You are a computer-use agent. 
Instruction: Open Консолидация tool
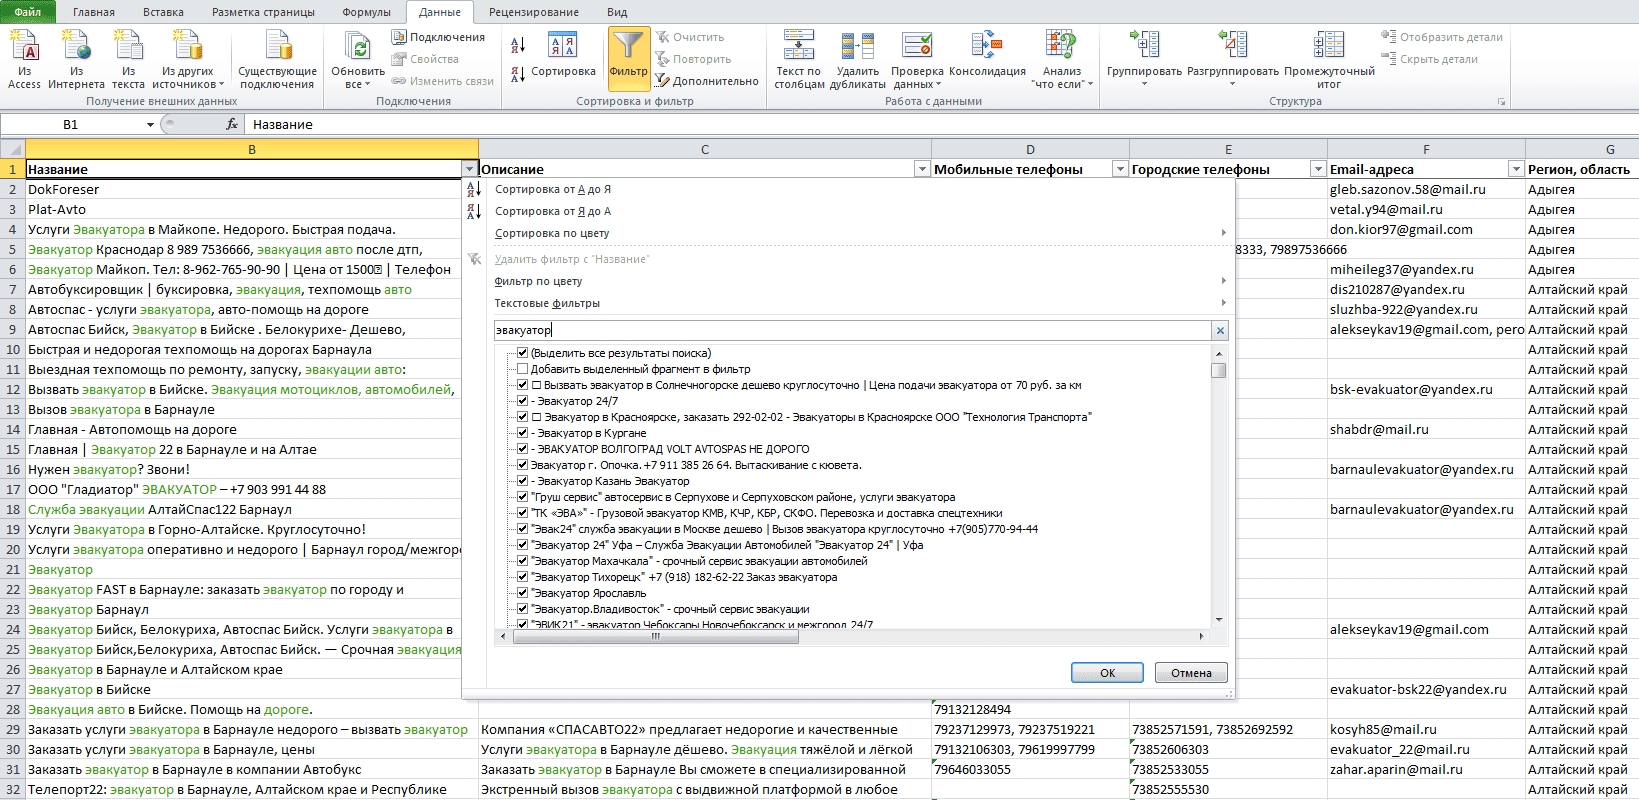[987, 55]
